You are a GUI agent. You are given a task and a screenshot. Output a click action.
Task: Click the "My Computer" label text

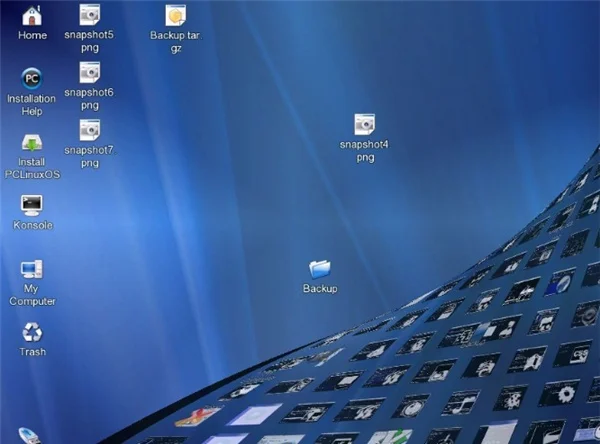32,295
